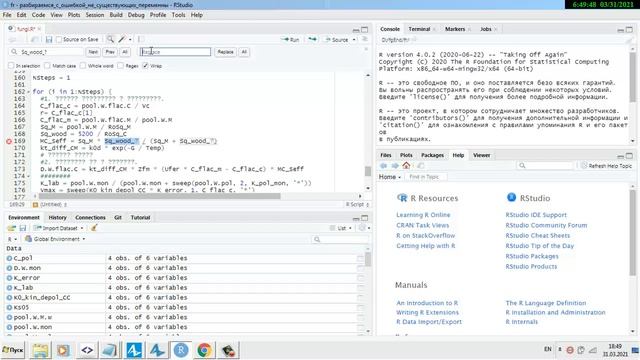
Task: Navigate forward in Help pane
Action: pos(395,165)
